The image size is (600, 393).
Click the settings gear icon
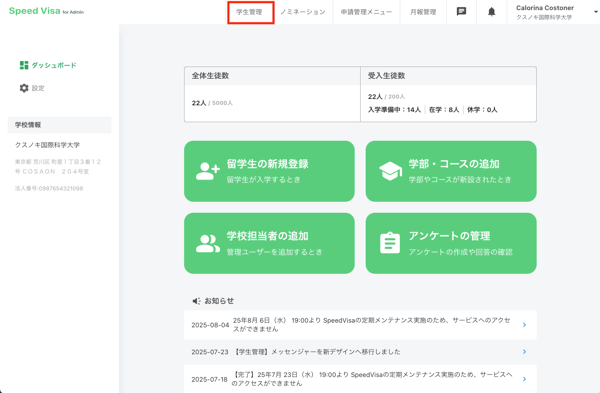pyautogui.click(x=24, y=88)
